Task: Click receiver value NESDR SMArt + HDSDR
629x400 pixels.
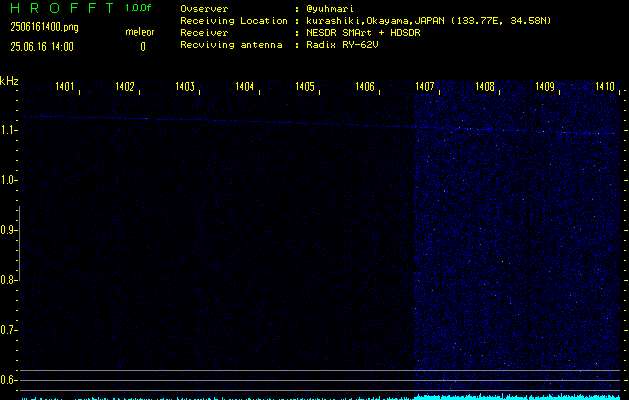Action: click(x=363, y=33)
